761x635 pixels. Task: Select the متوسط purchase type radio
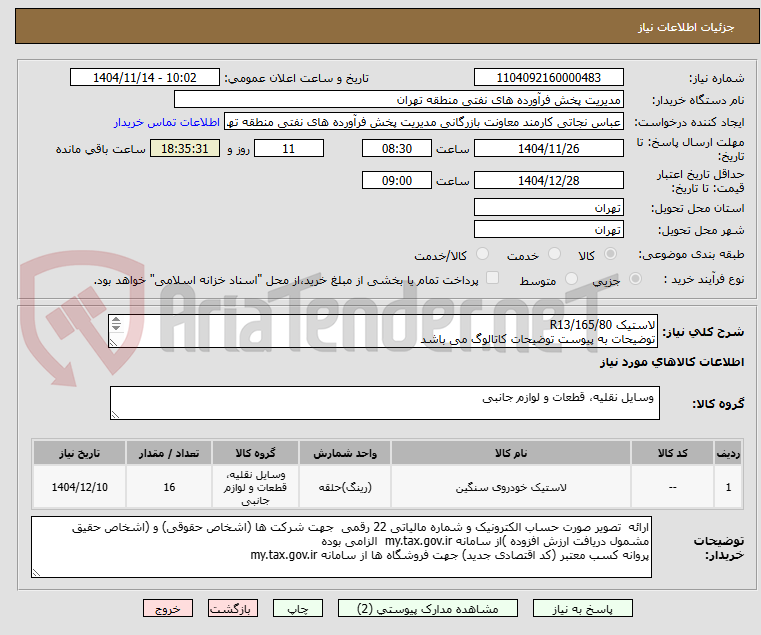pos(571,279)
